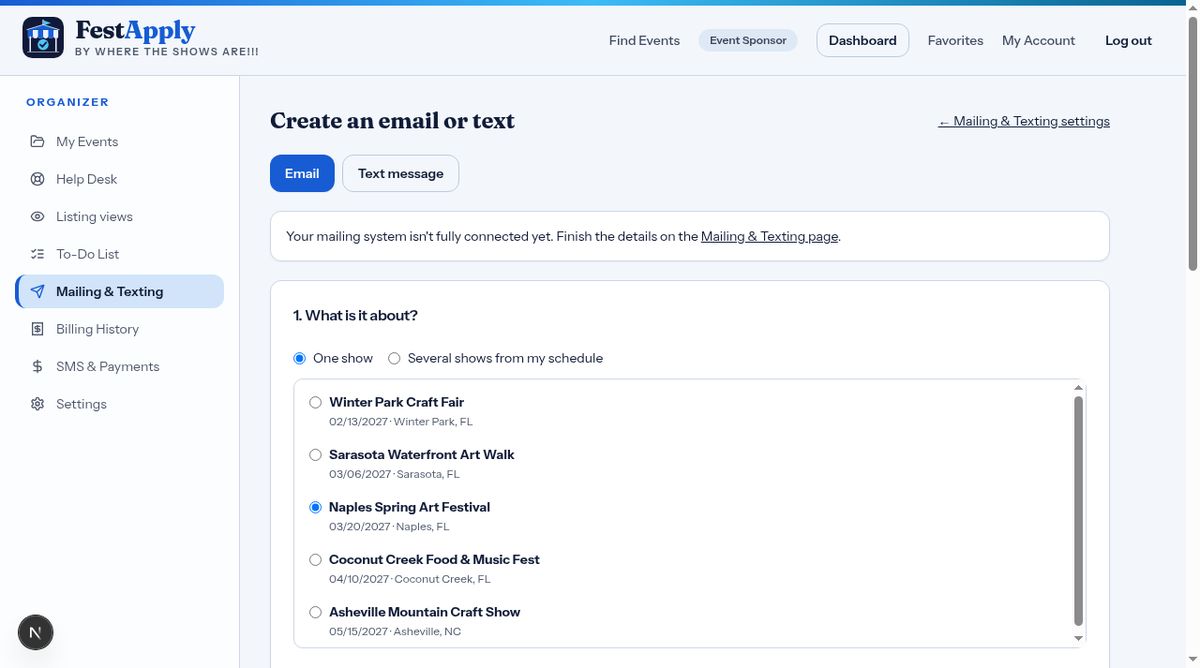Viewport: 1200px width, 668px height.
Task: Open the Mailing & Texting page link
Action: coord(769,237)
